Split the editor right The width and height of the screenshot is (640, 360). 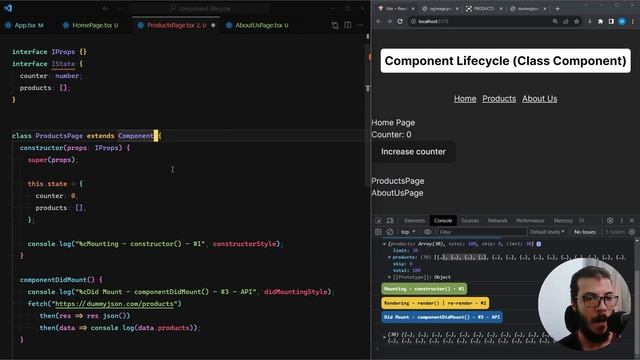tap(348, 25)
